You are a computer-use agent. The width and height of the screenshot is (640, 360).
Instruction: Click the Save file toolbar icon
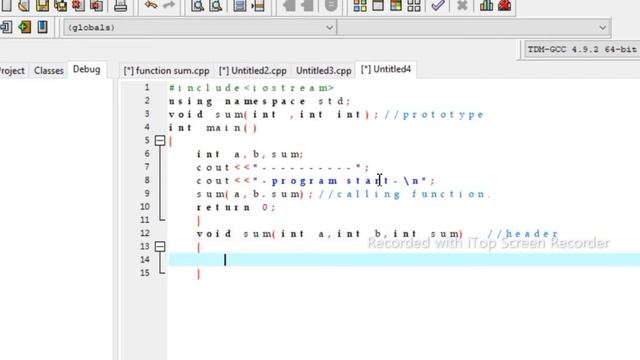[42, 5]
